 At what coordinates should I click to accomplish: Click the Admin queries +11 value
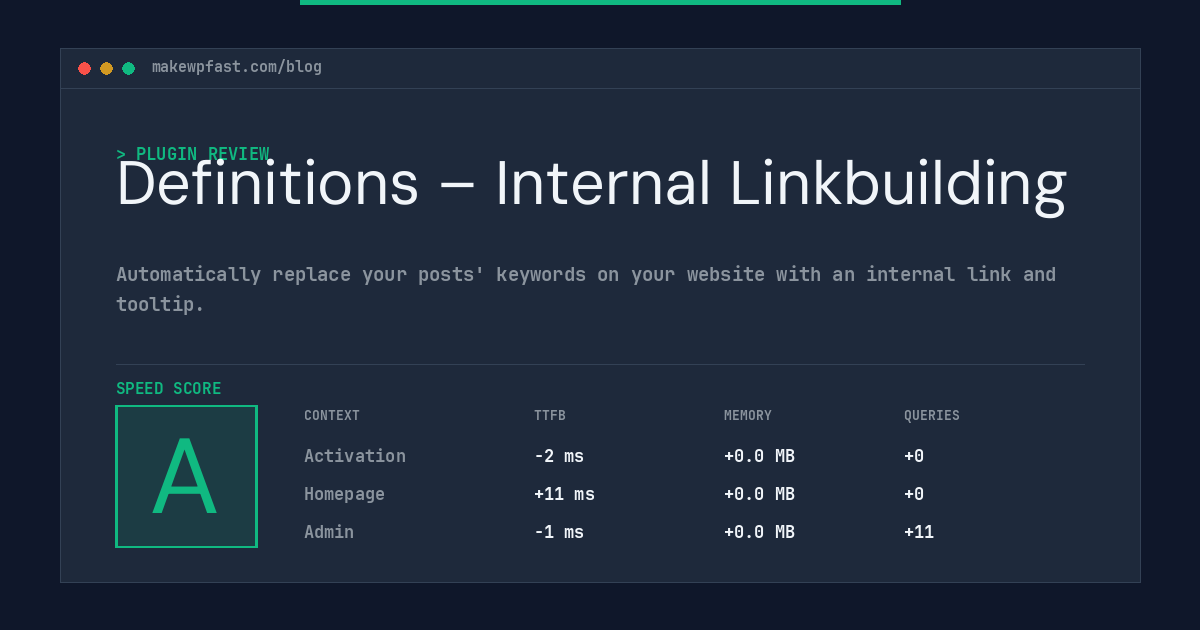919,532
